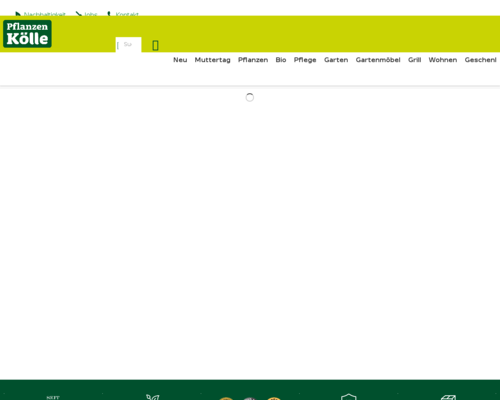Open the Wohnen menu

(443, 60)
